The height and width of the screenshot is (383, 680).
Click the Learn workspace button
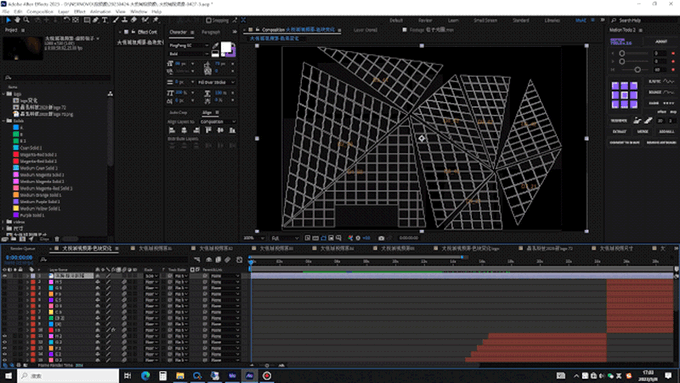453,20
